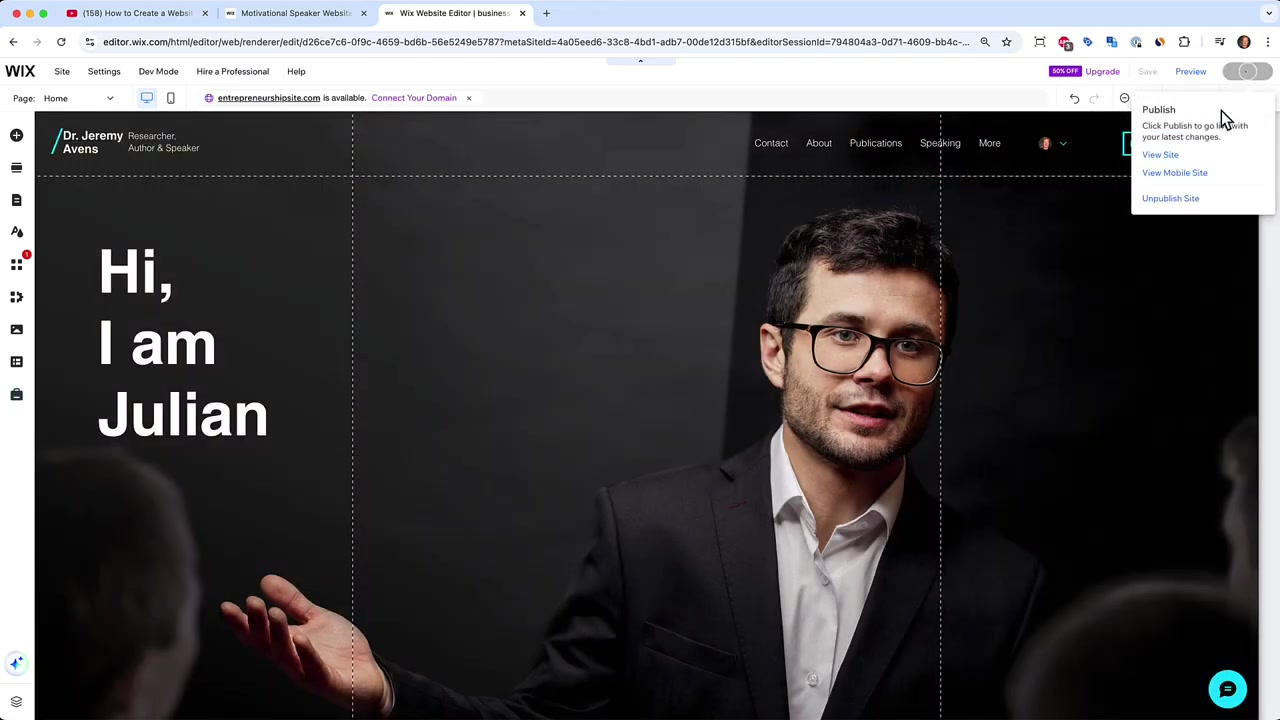This screenshot has height=720, width=1280.
Task: Open a new browser tab
Action: click(x=546, y=13)
